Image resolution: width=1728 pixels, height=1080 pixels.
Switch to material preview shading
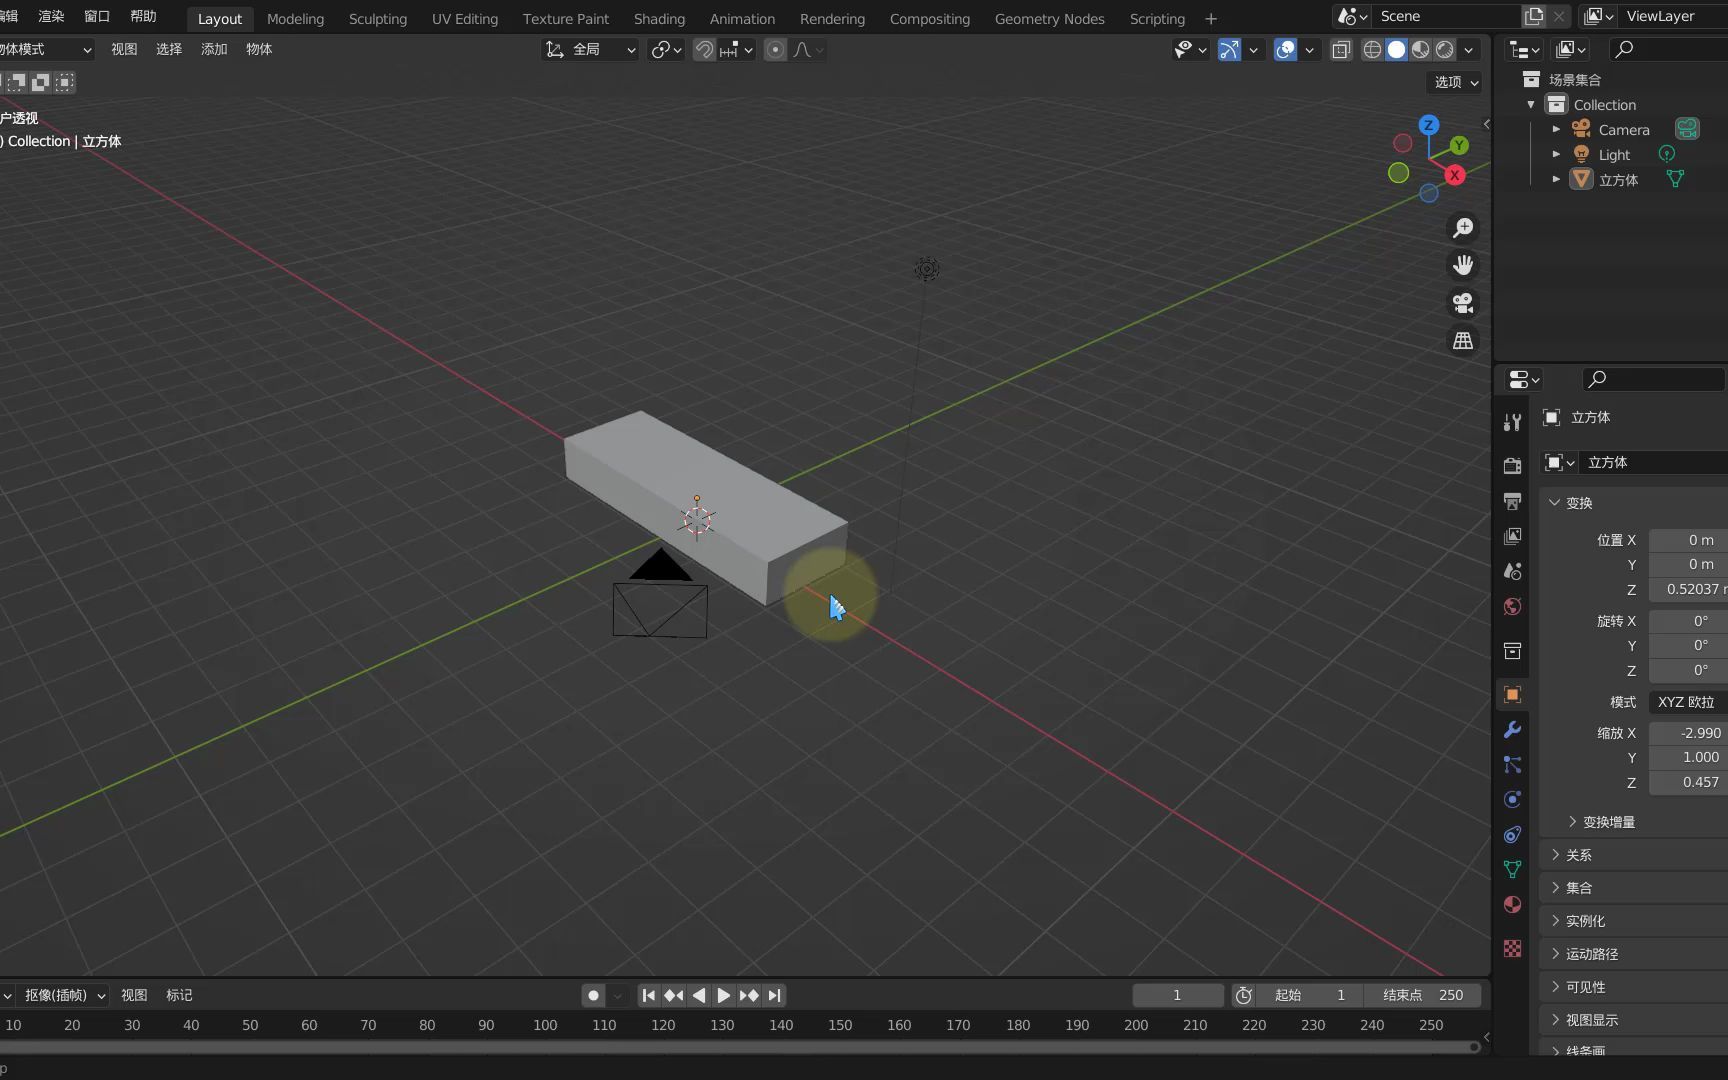(x=1421, y=49)
